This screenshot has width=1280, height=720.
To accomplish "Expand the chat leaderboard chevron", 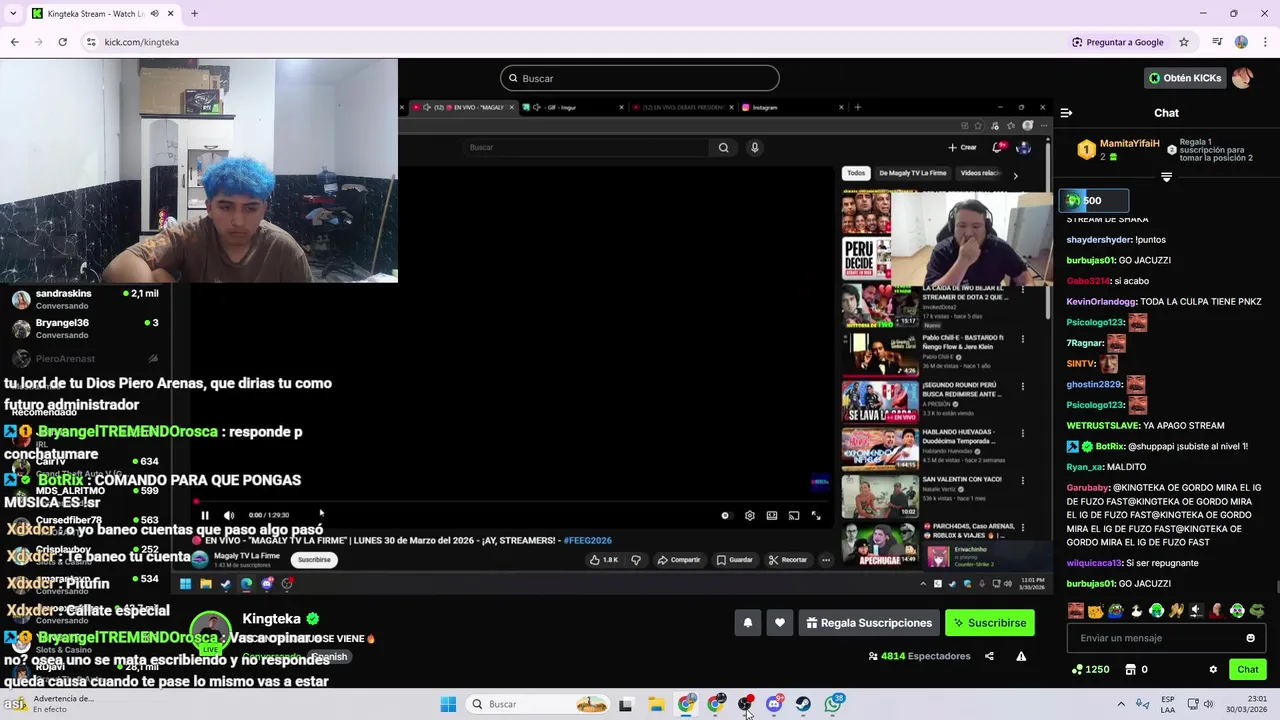I will point(1166,177).
